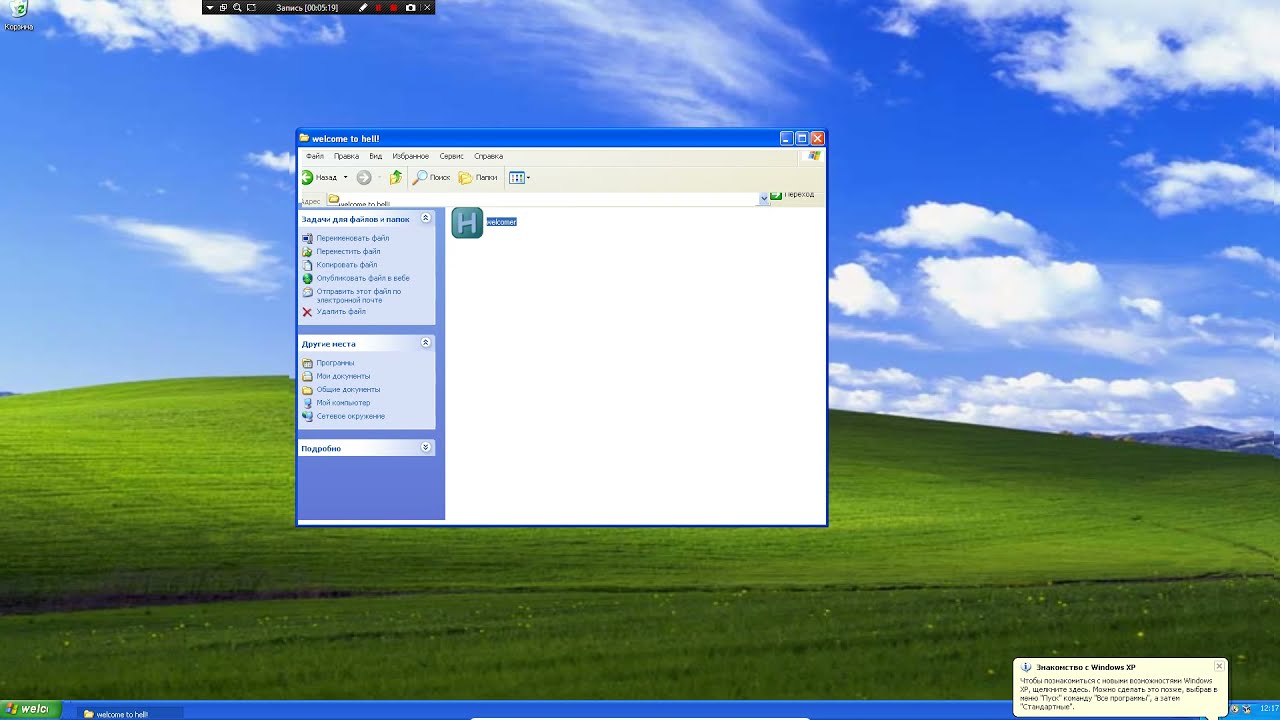This screenshot has width=1280, height=720.
Task: Open the Справка menu
Action: pos(488,156)
